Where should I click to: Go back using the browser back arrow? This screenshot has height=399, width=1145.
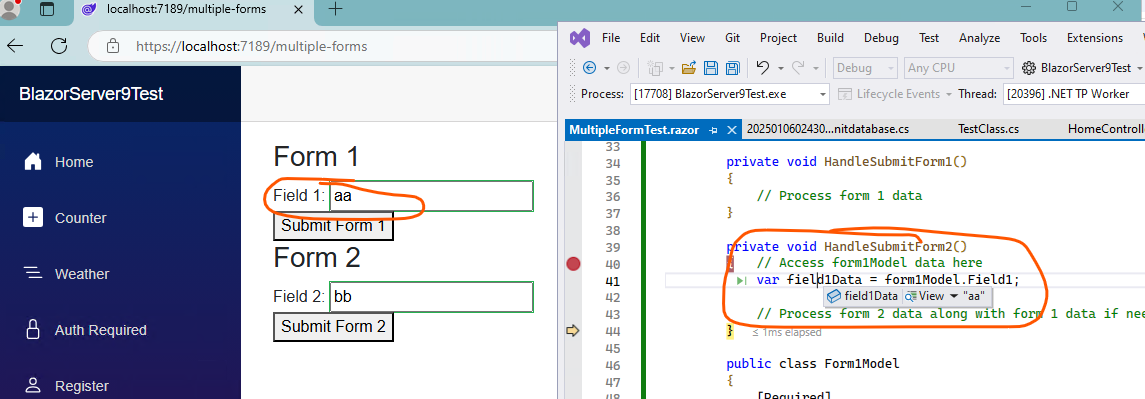click(15, 46)
